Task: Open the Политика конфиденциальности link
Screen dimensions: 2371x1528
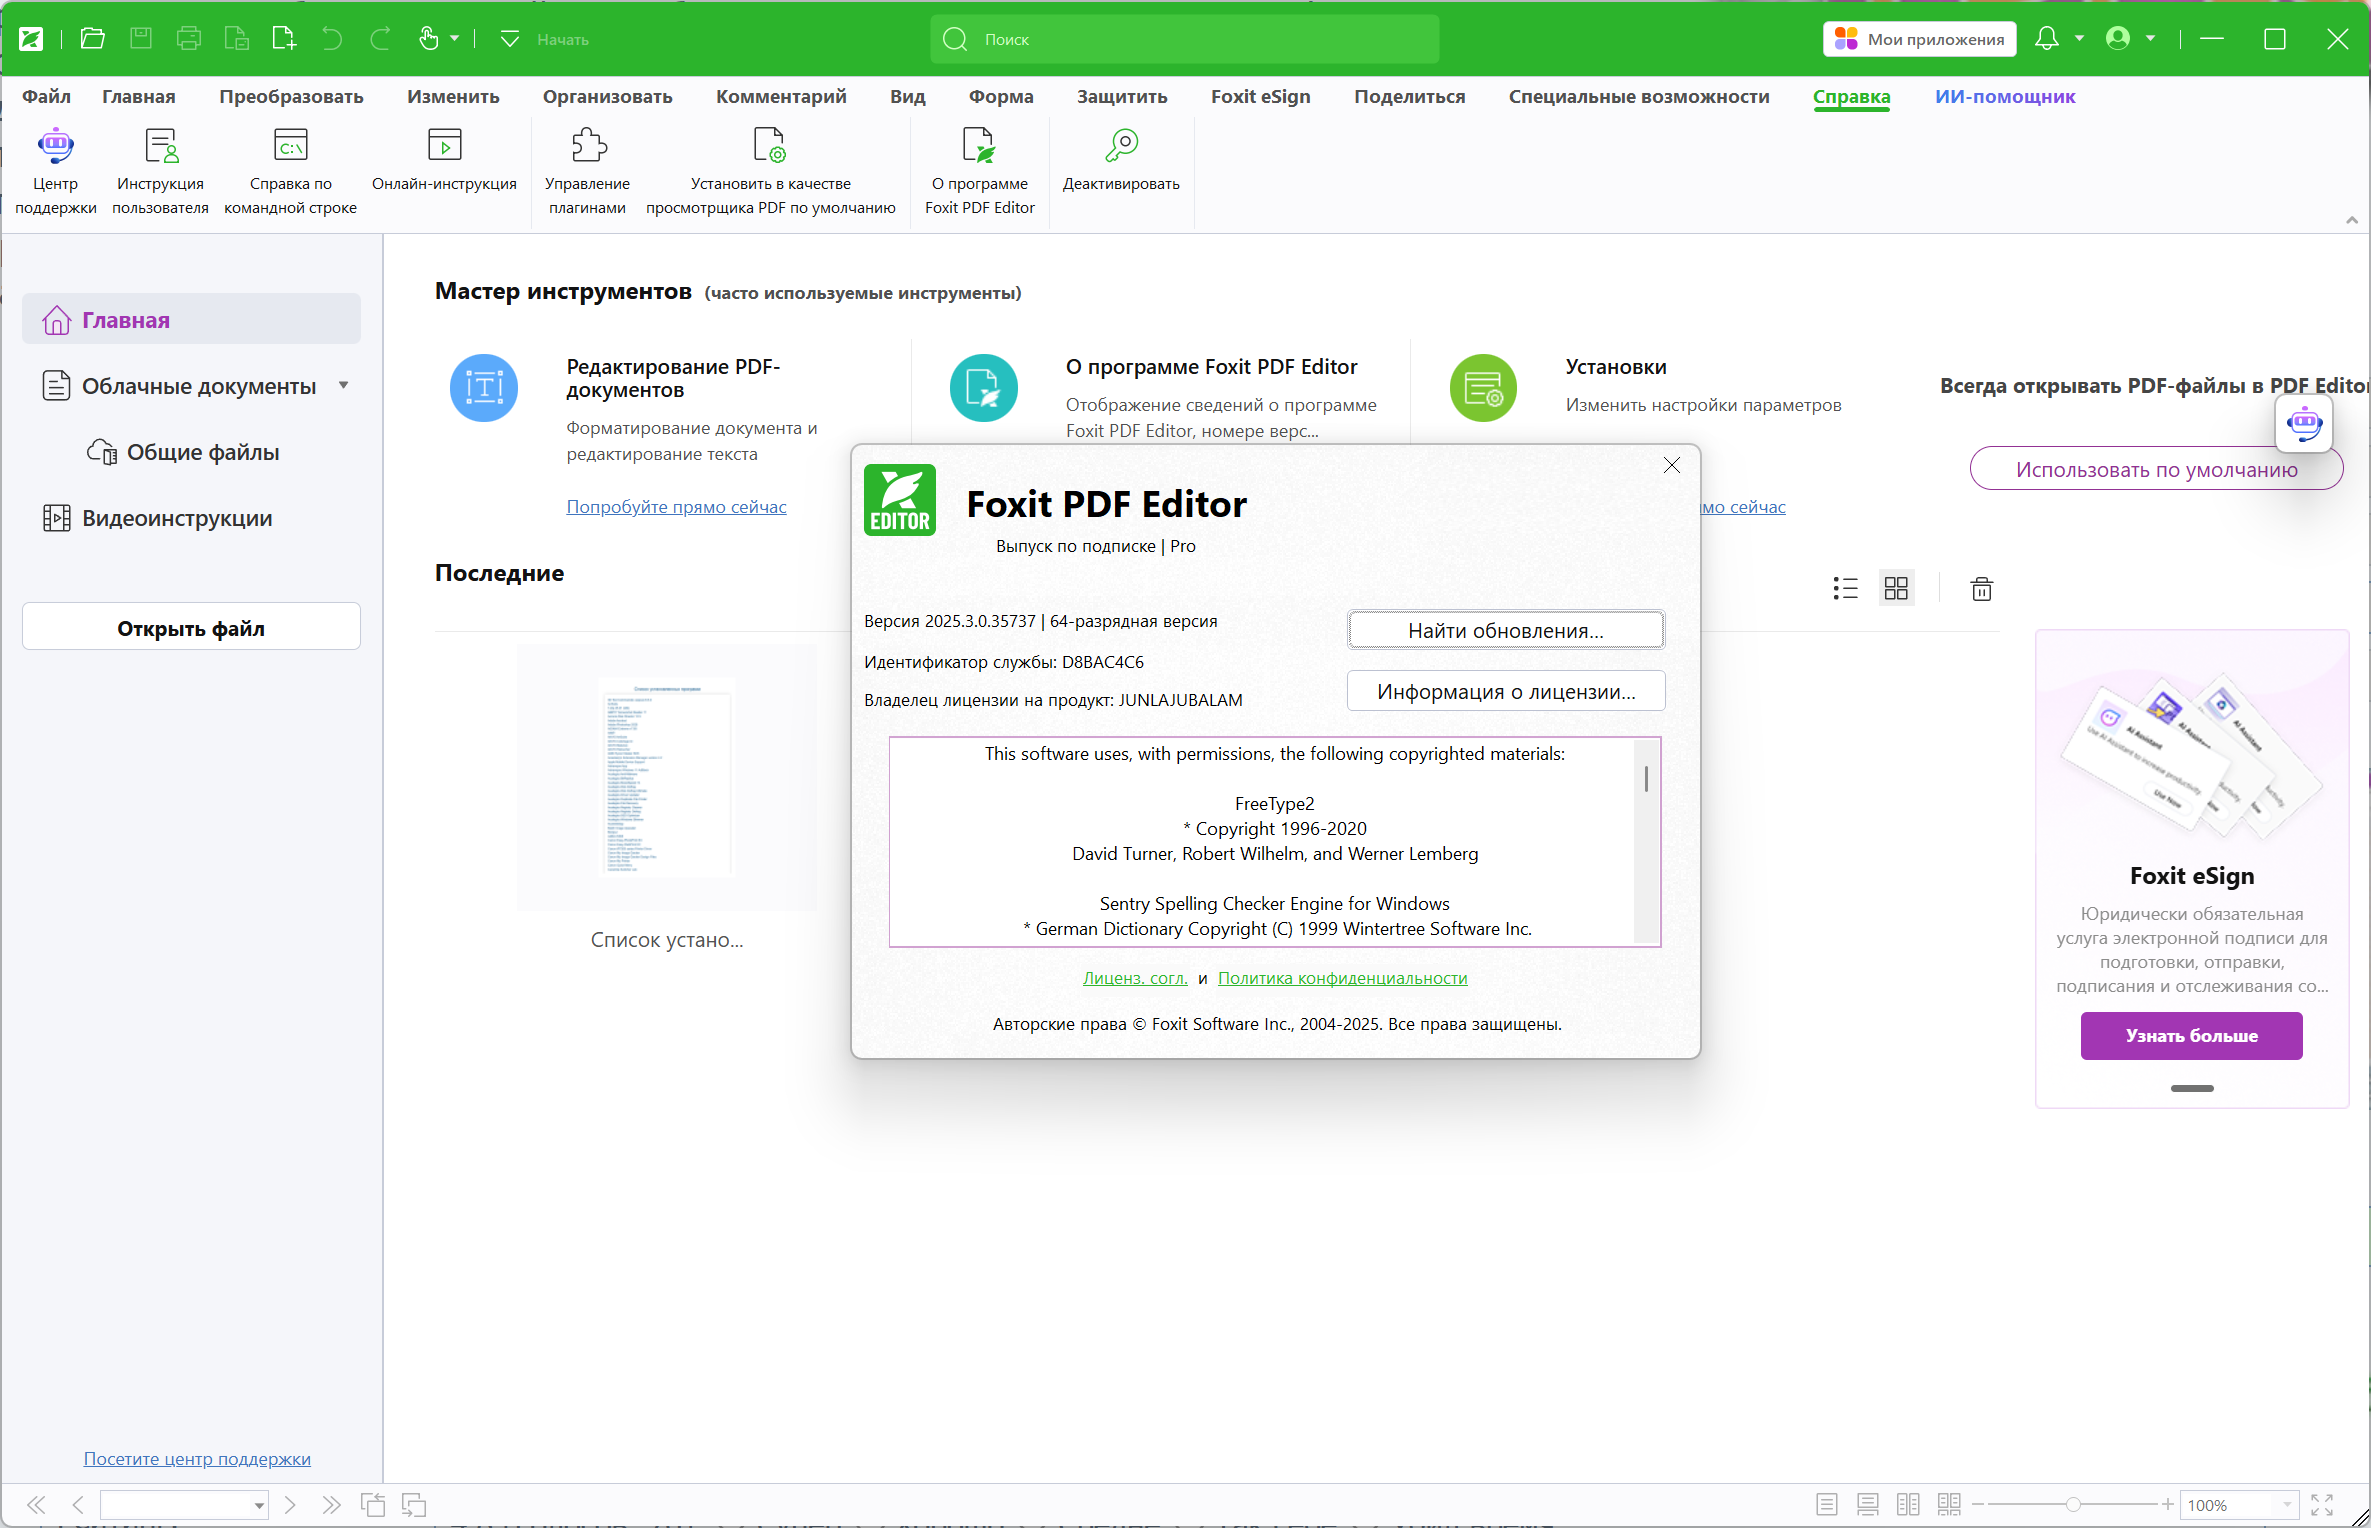Action: tap(1342, 978)
